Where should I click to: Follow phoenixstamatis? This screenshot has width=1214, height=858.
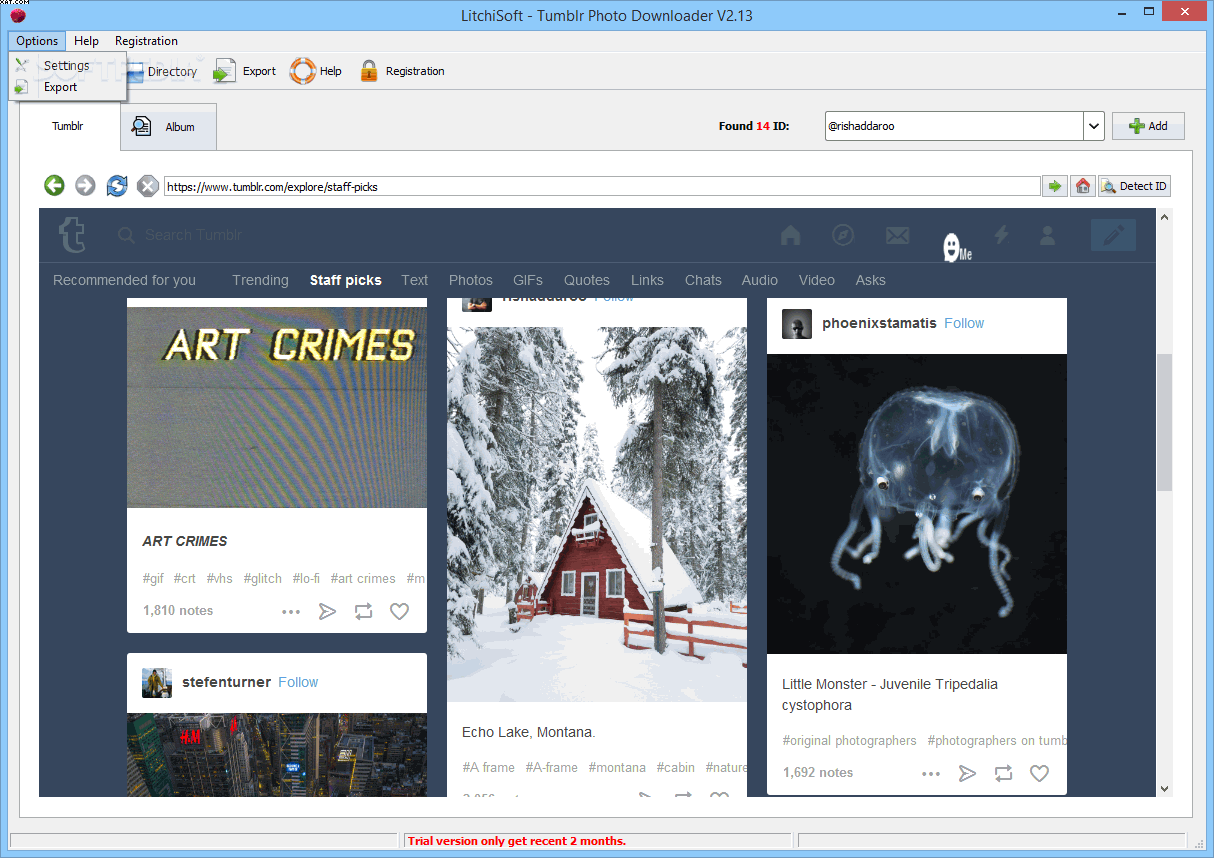point(964,323)
